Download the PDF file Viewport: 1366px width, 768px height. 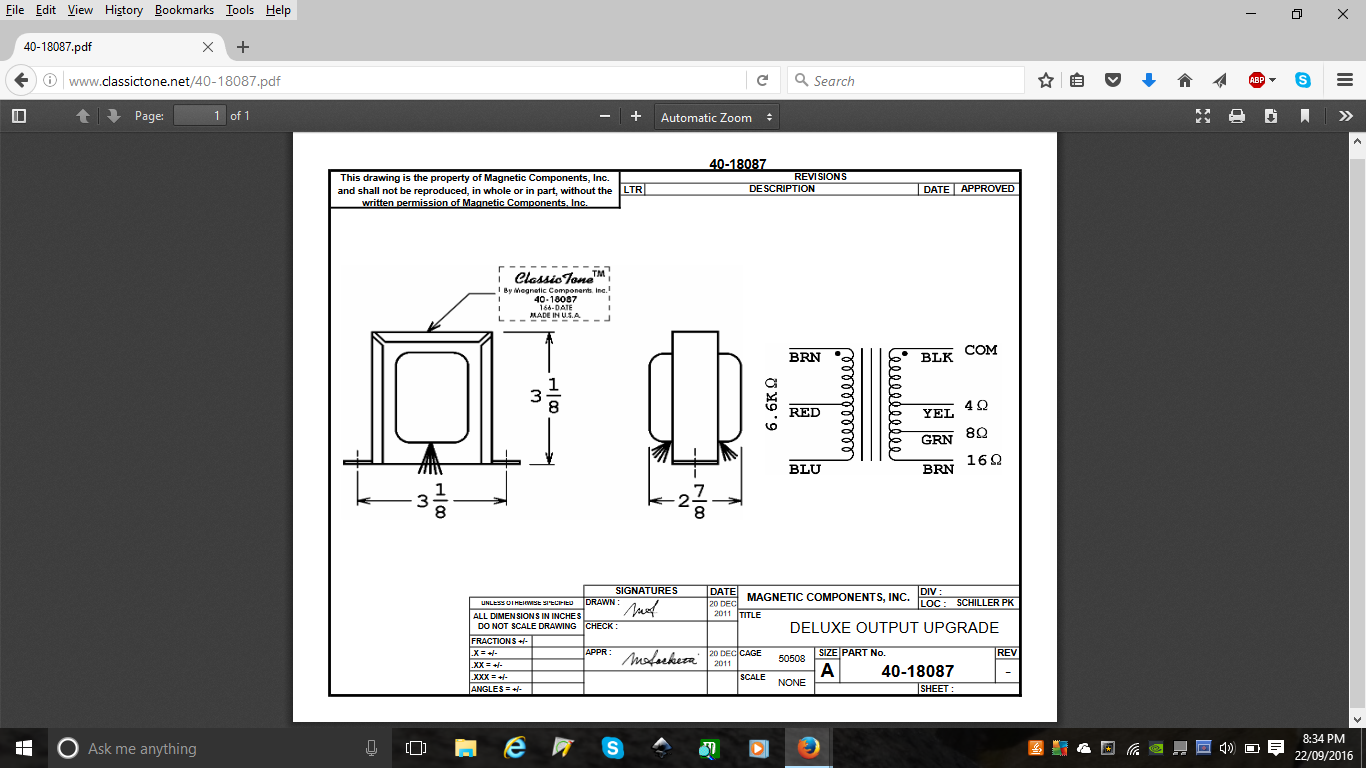[1271, 116]
